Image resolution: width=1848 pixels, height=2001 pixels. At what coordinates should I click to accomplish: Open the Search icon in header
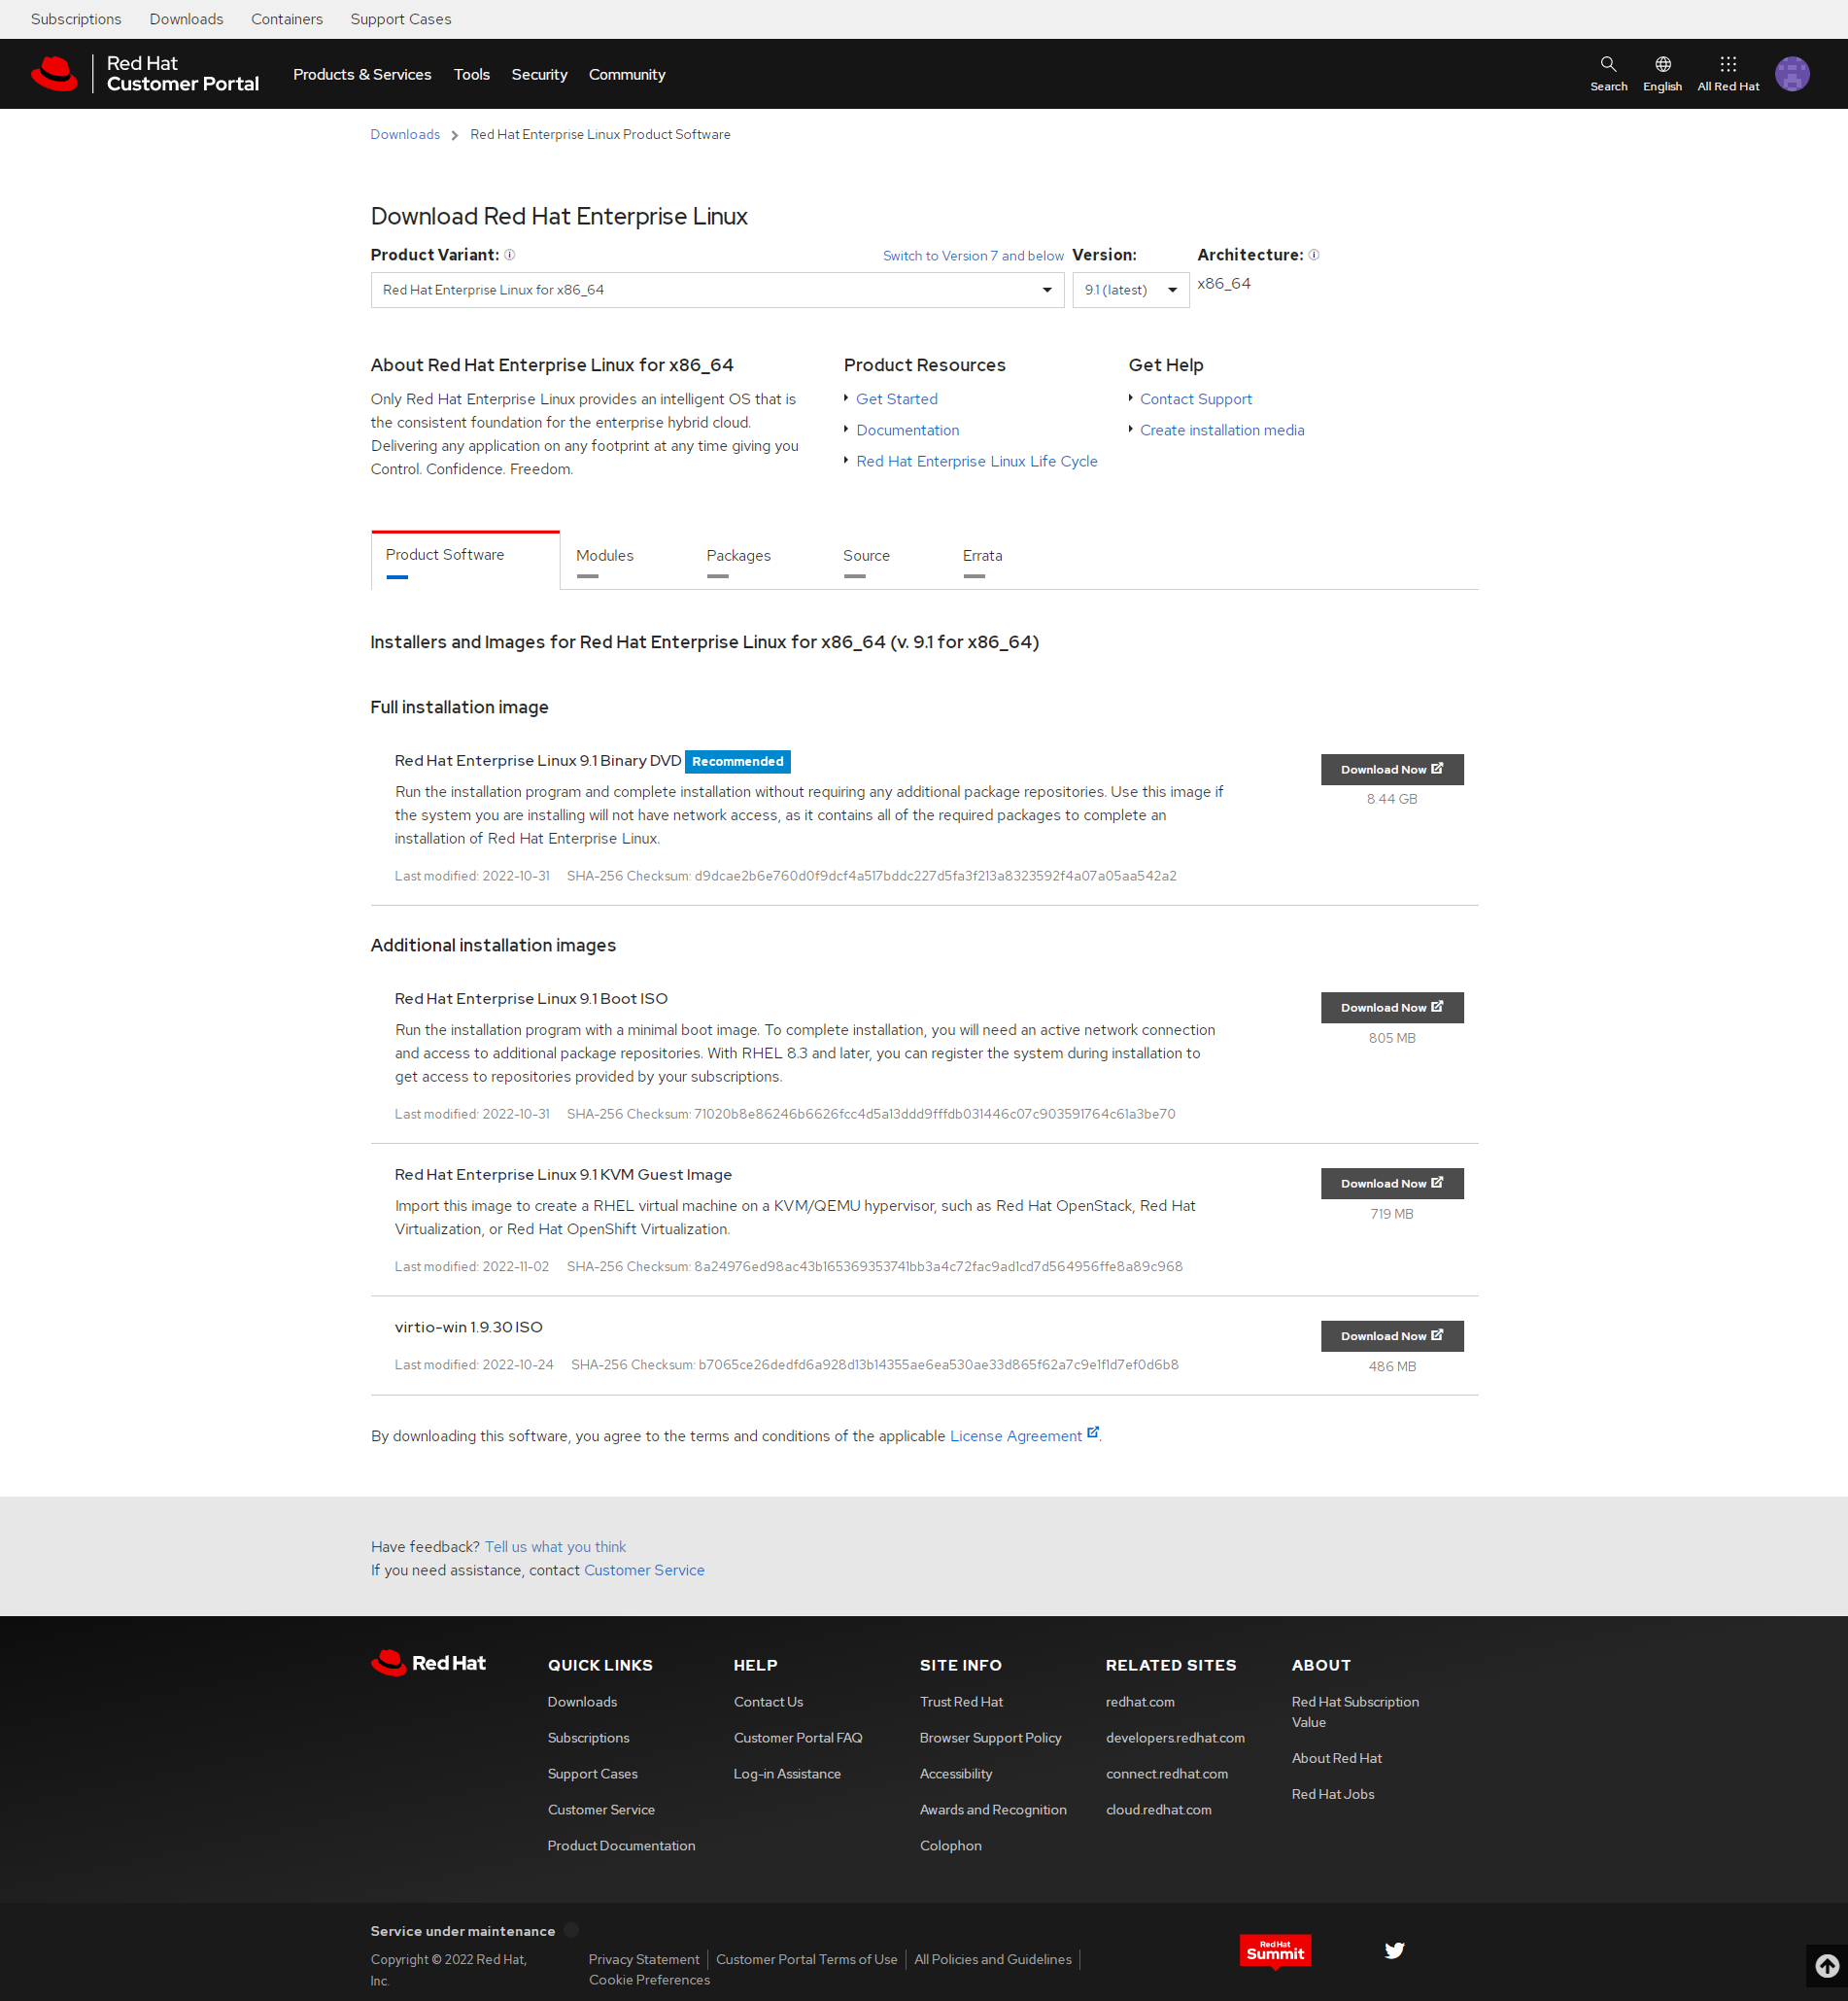(x=1608, y=73)
